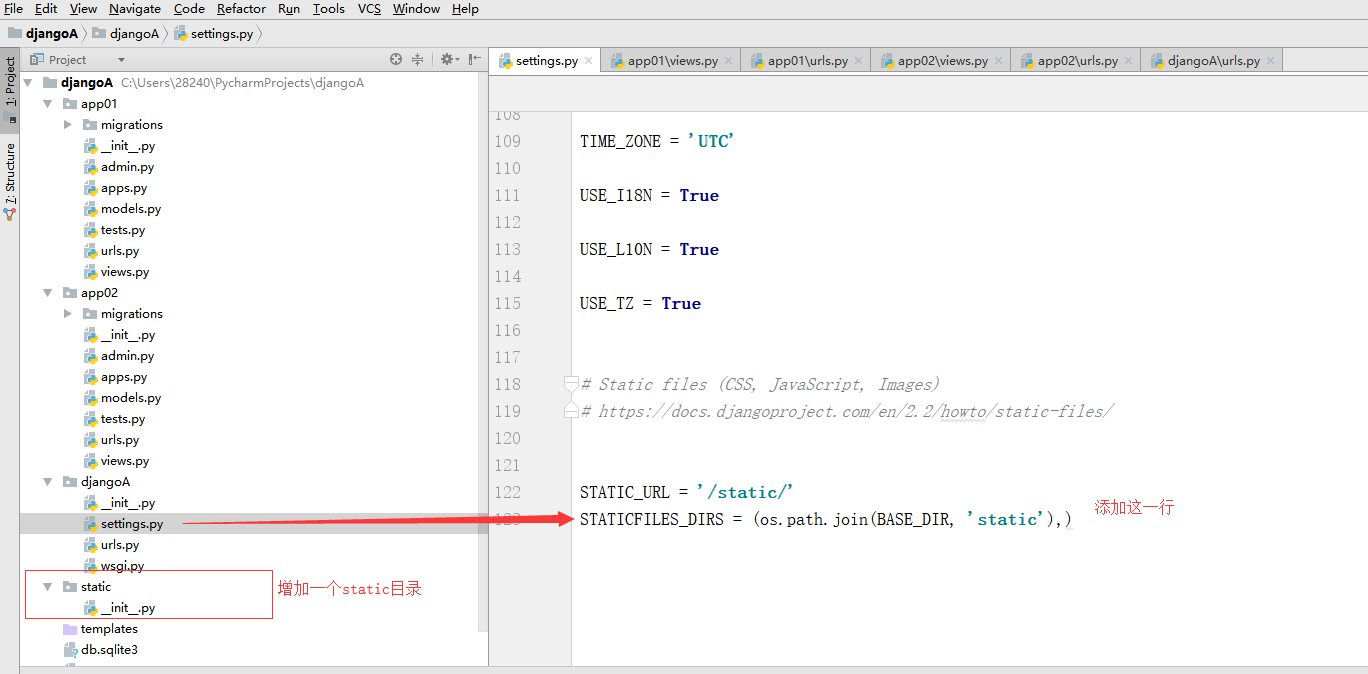Select admin.py under app02
The image size is (1368, 674).
click(127, 356)
